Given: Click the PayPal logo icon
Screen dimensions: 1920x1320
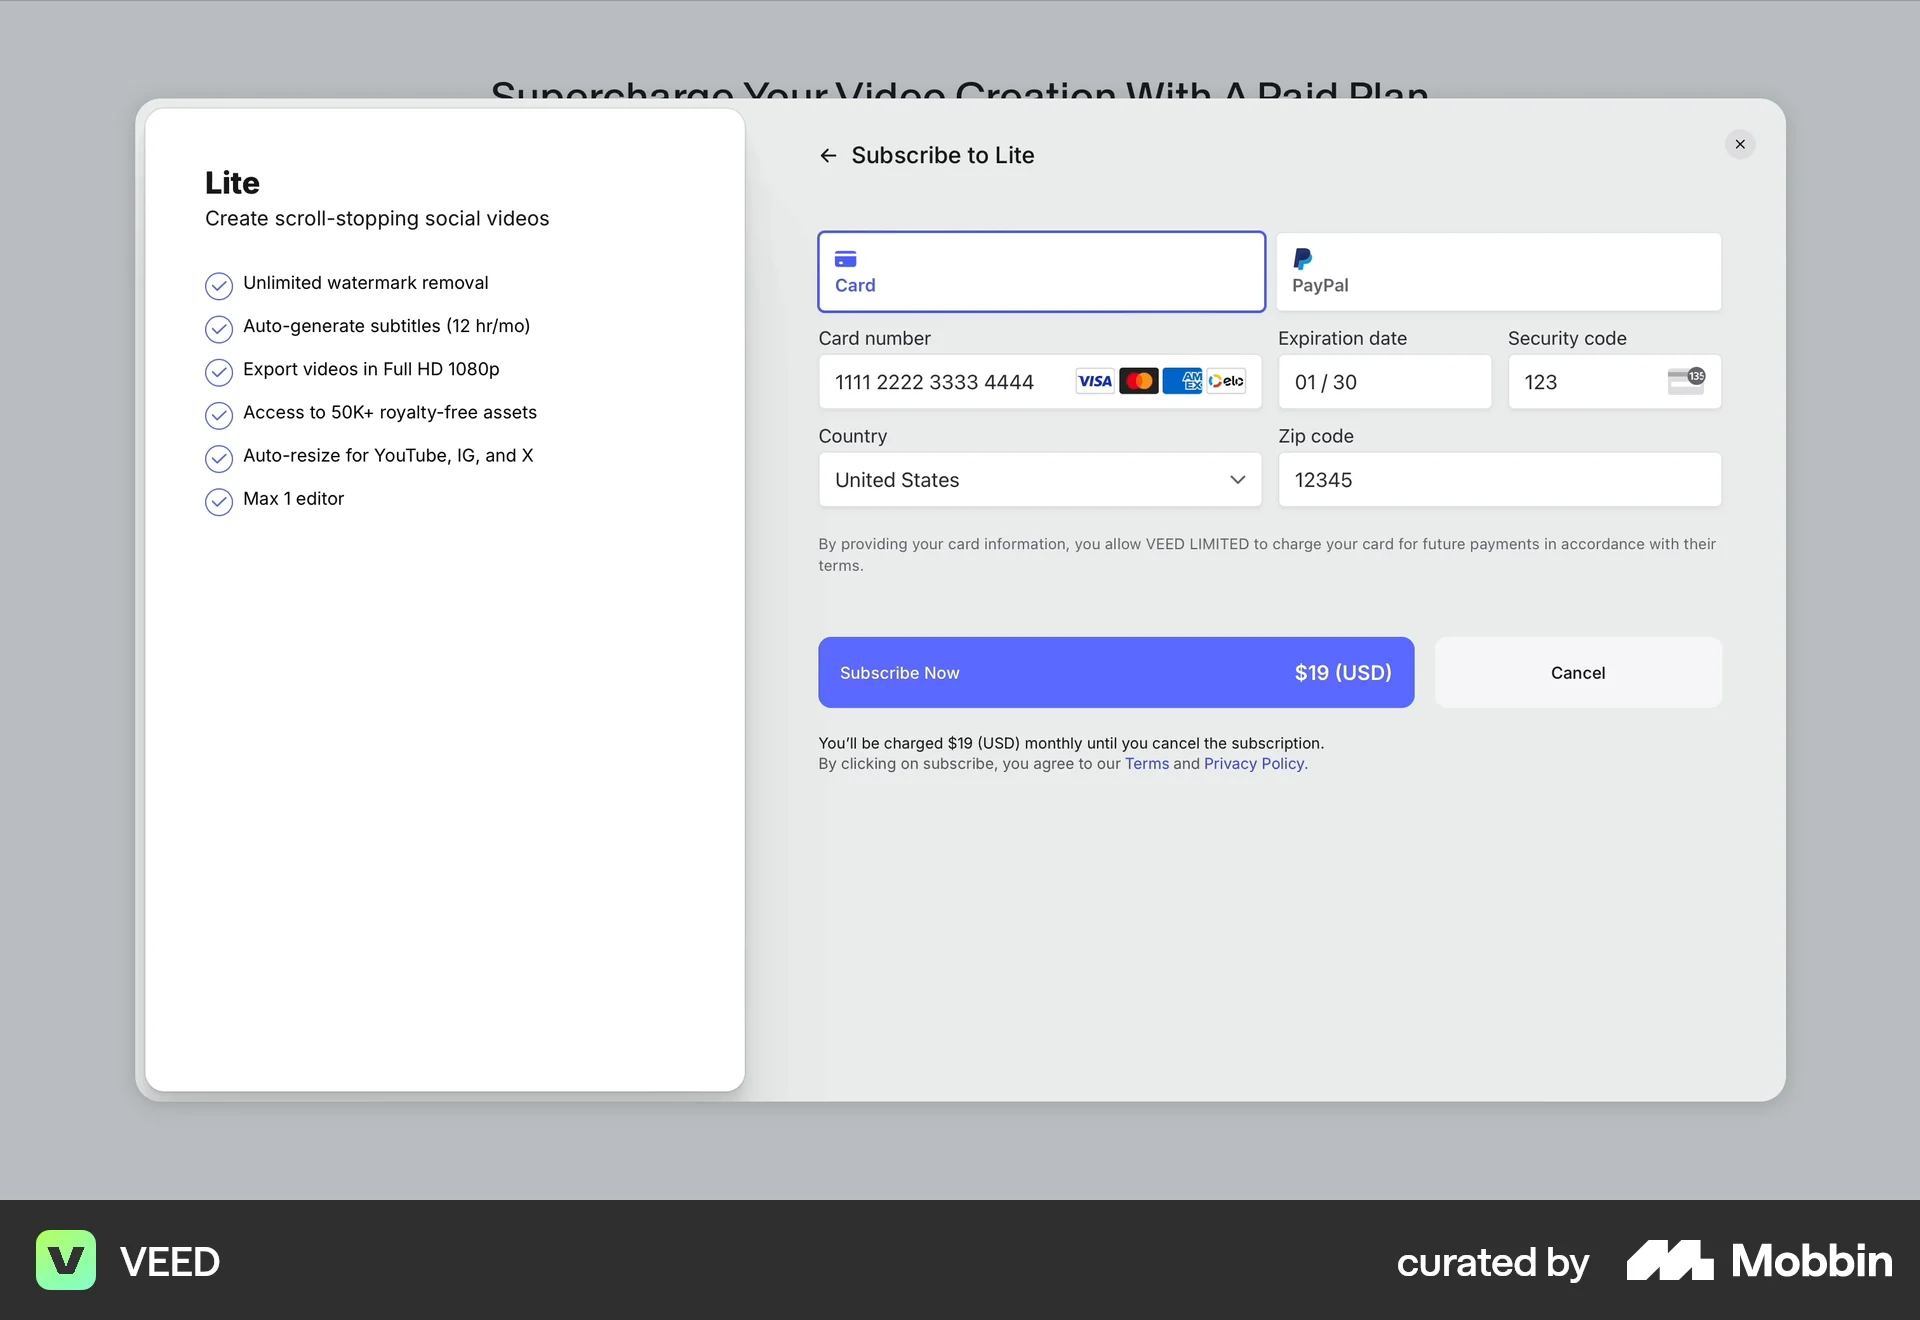Looking at the screenshot, I should pyautogui.click(x=1302, y=259).
